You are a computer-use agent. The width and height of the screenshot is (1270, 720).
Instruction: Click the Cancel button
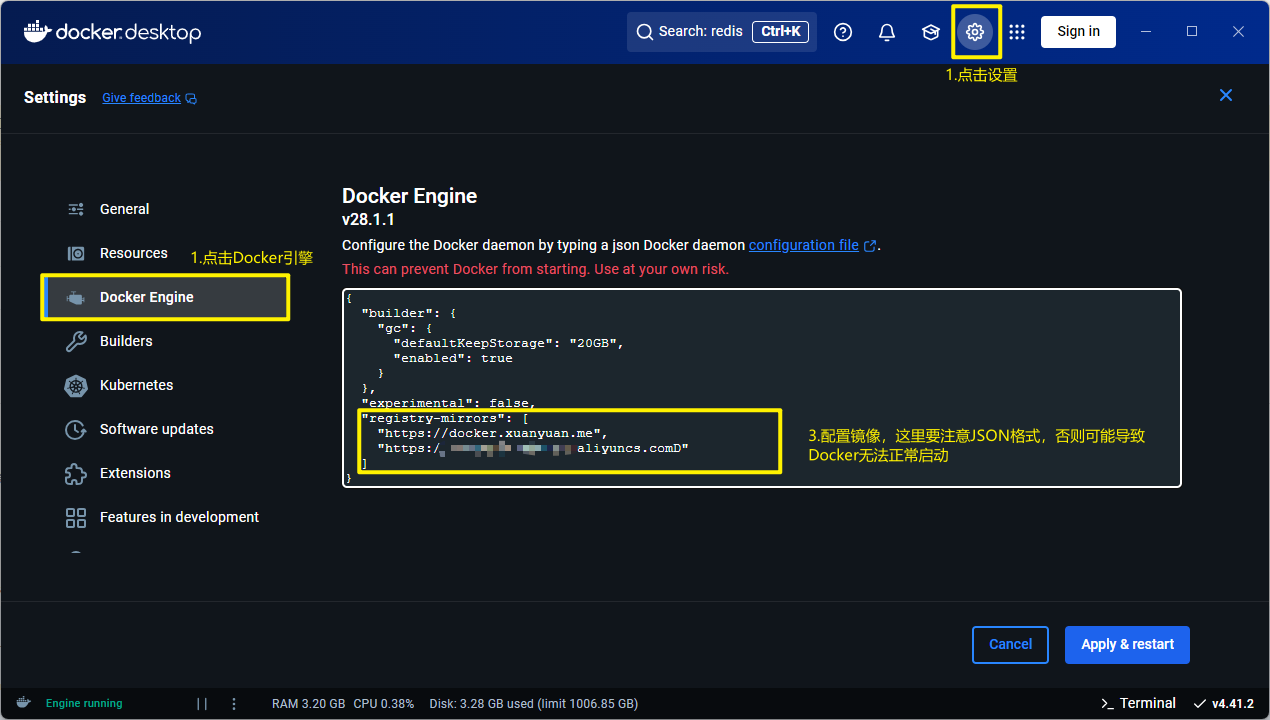[1010, 644]
